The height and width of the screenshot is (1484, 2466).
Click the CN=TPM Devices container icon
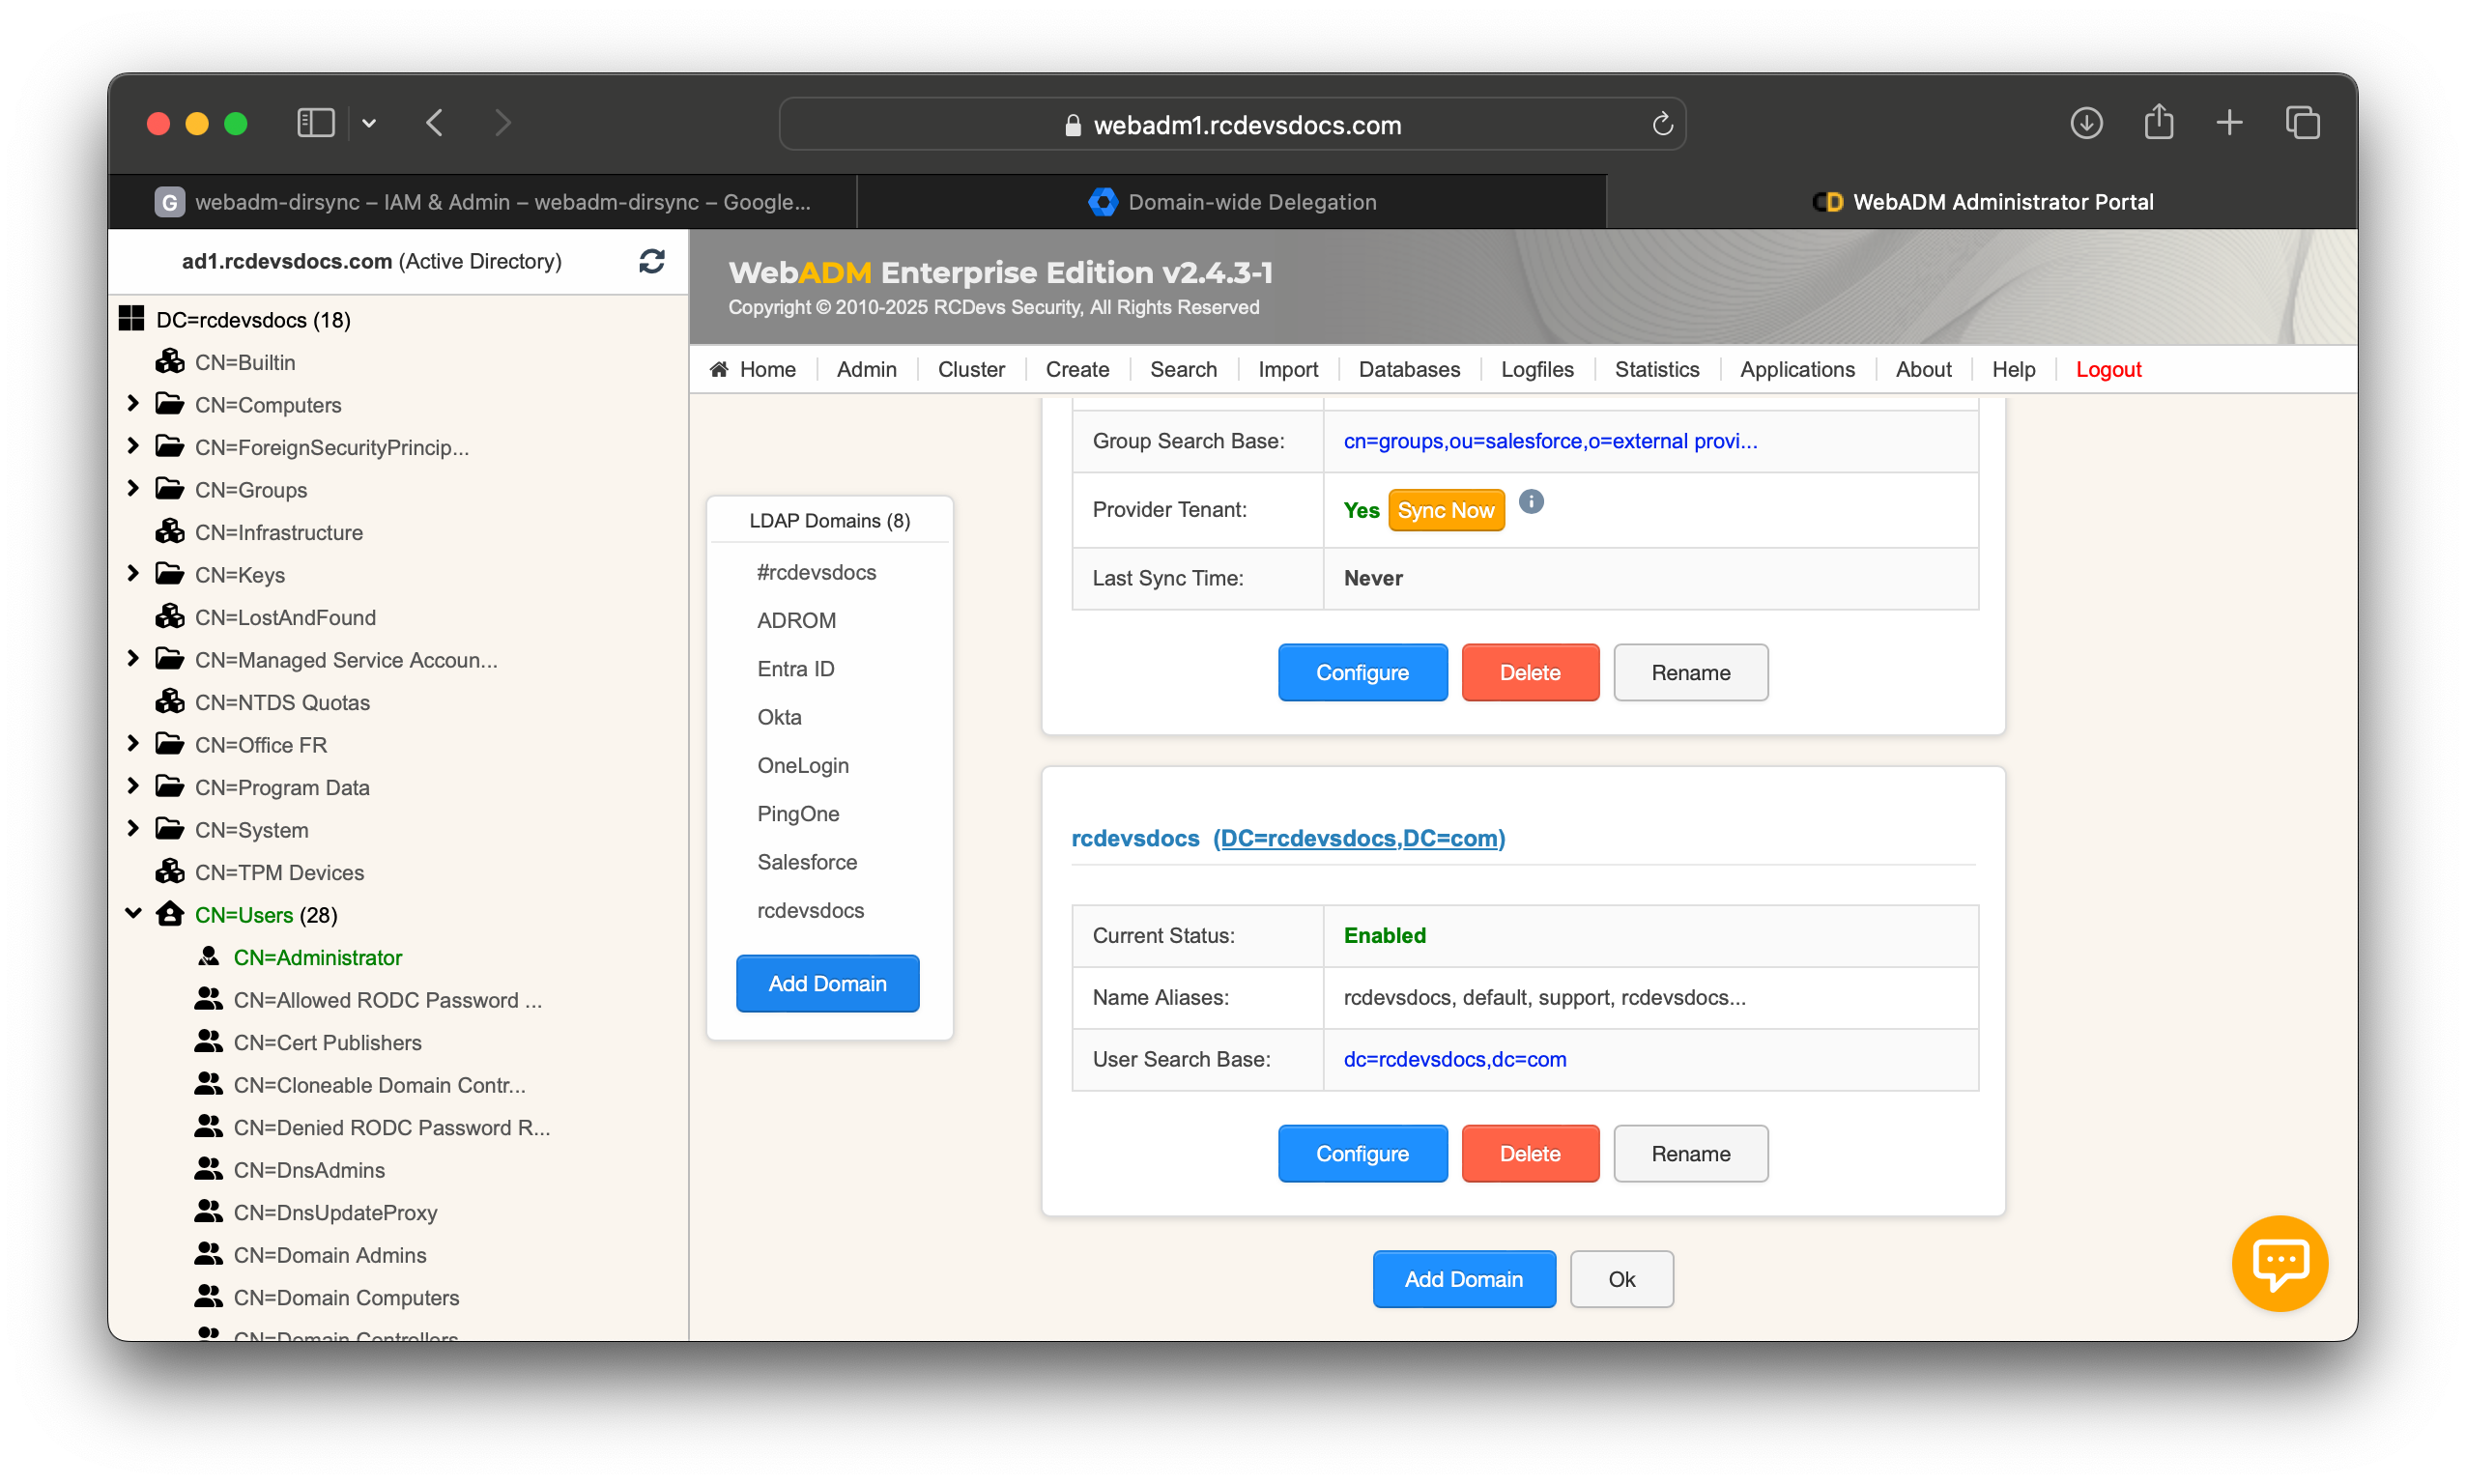pos(170,871)
